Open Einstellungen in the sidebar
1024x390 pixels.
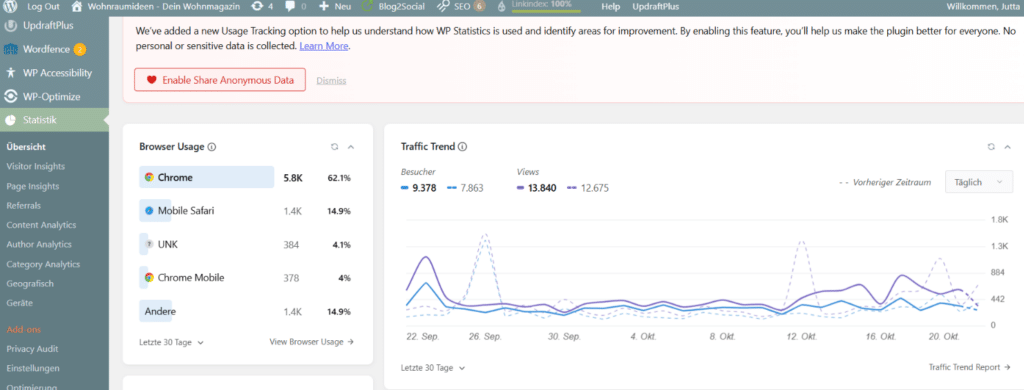pyautogui.click(x=33, y=368)
